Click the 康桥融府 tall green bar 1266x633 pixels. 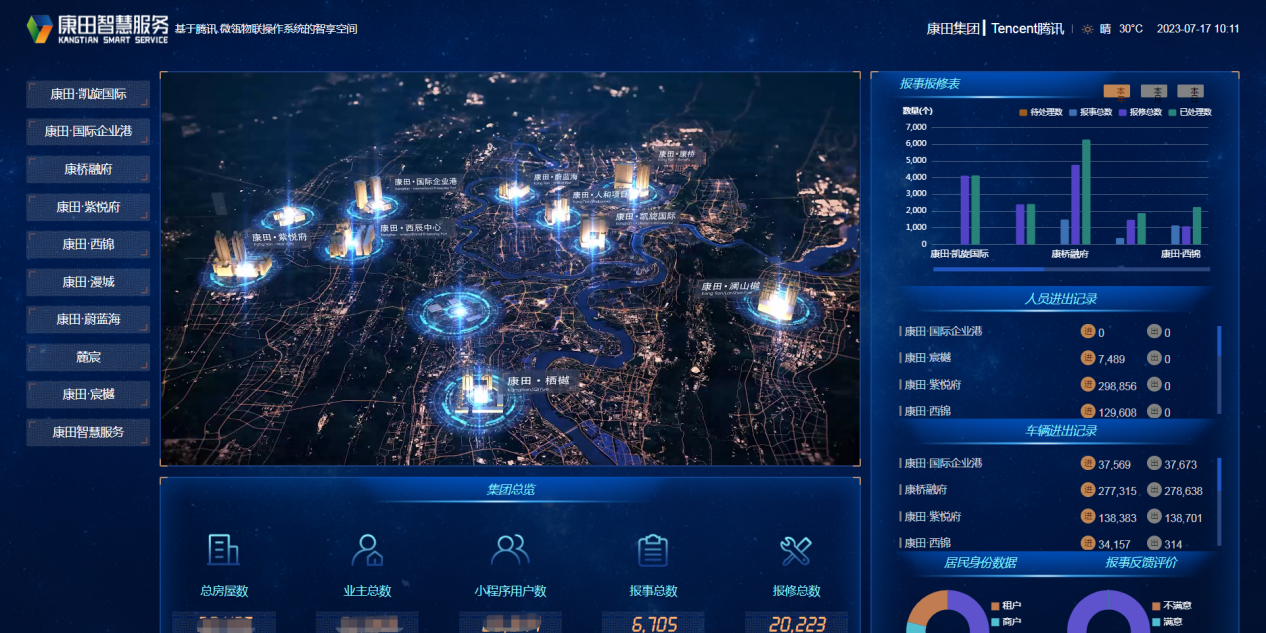1086,192
